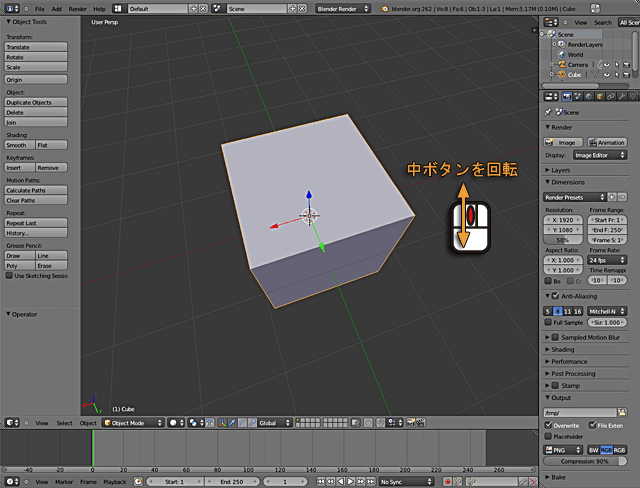Image resolution: width=640 pixels, height=488 pixels.
Task: Click the output folder browse icon
Action: coord(622,412)
